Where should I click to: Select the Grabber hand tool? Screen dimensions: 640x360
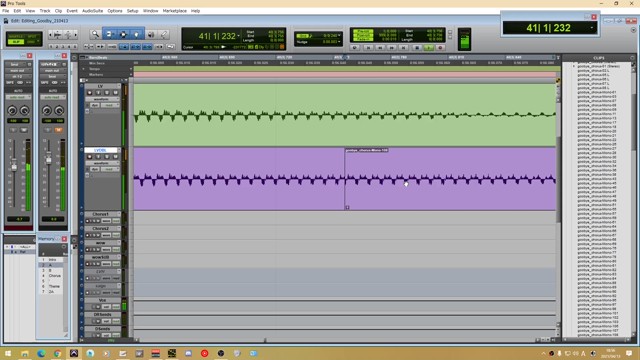[x=136, y=35]
